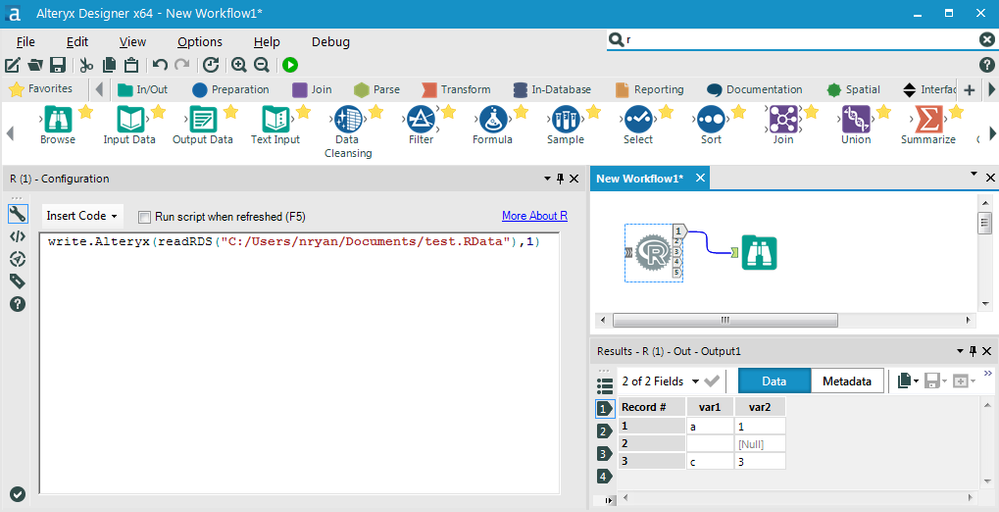Click the Run Workflow green play button
999x512 pixels.
coord(290,65)
